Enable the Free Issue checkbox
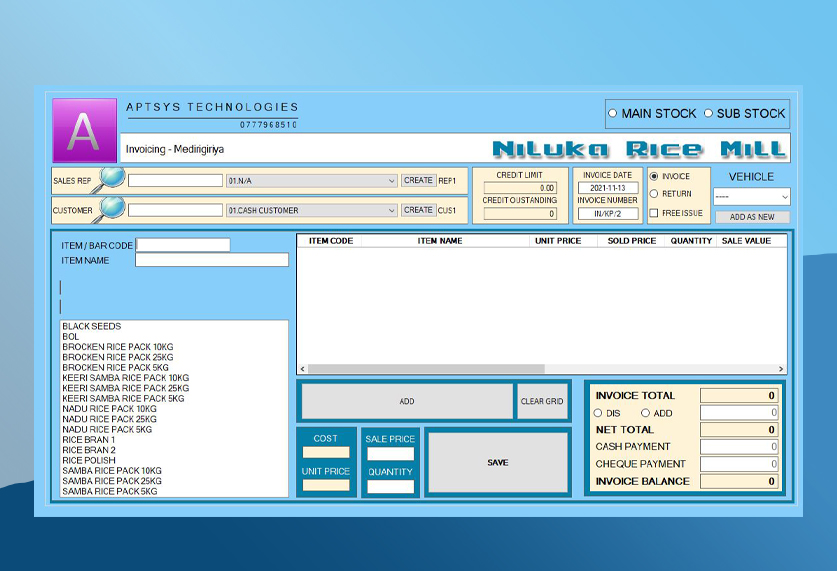 (x=654, y=213)
